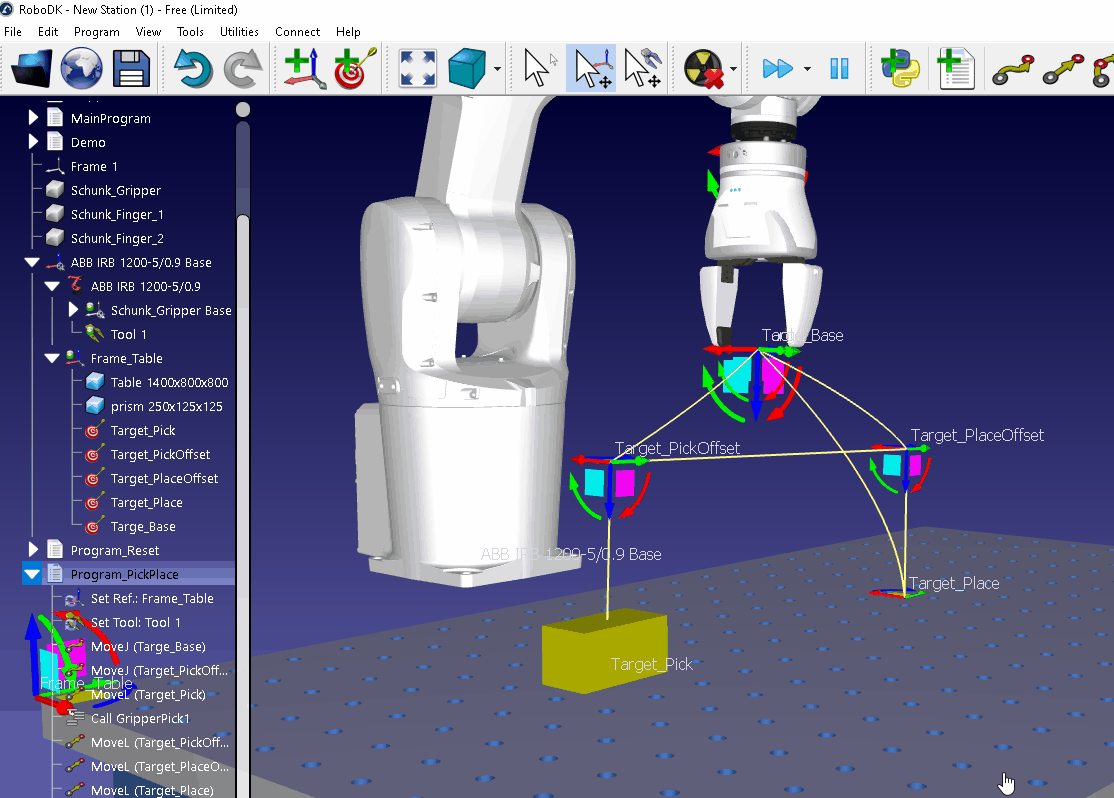Image resolution: width=1114 pixels, height=798 pixels.
Task: Open the collision check dropdown arrow
Action: click(x=733, y=69)
